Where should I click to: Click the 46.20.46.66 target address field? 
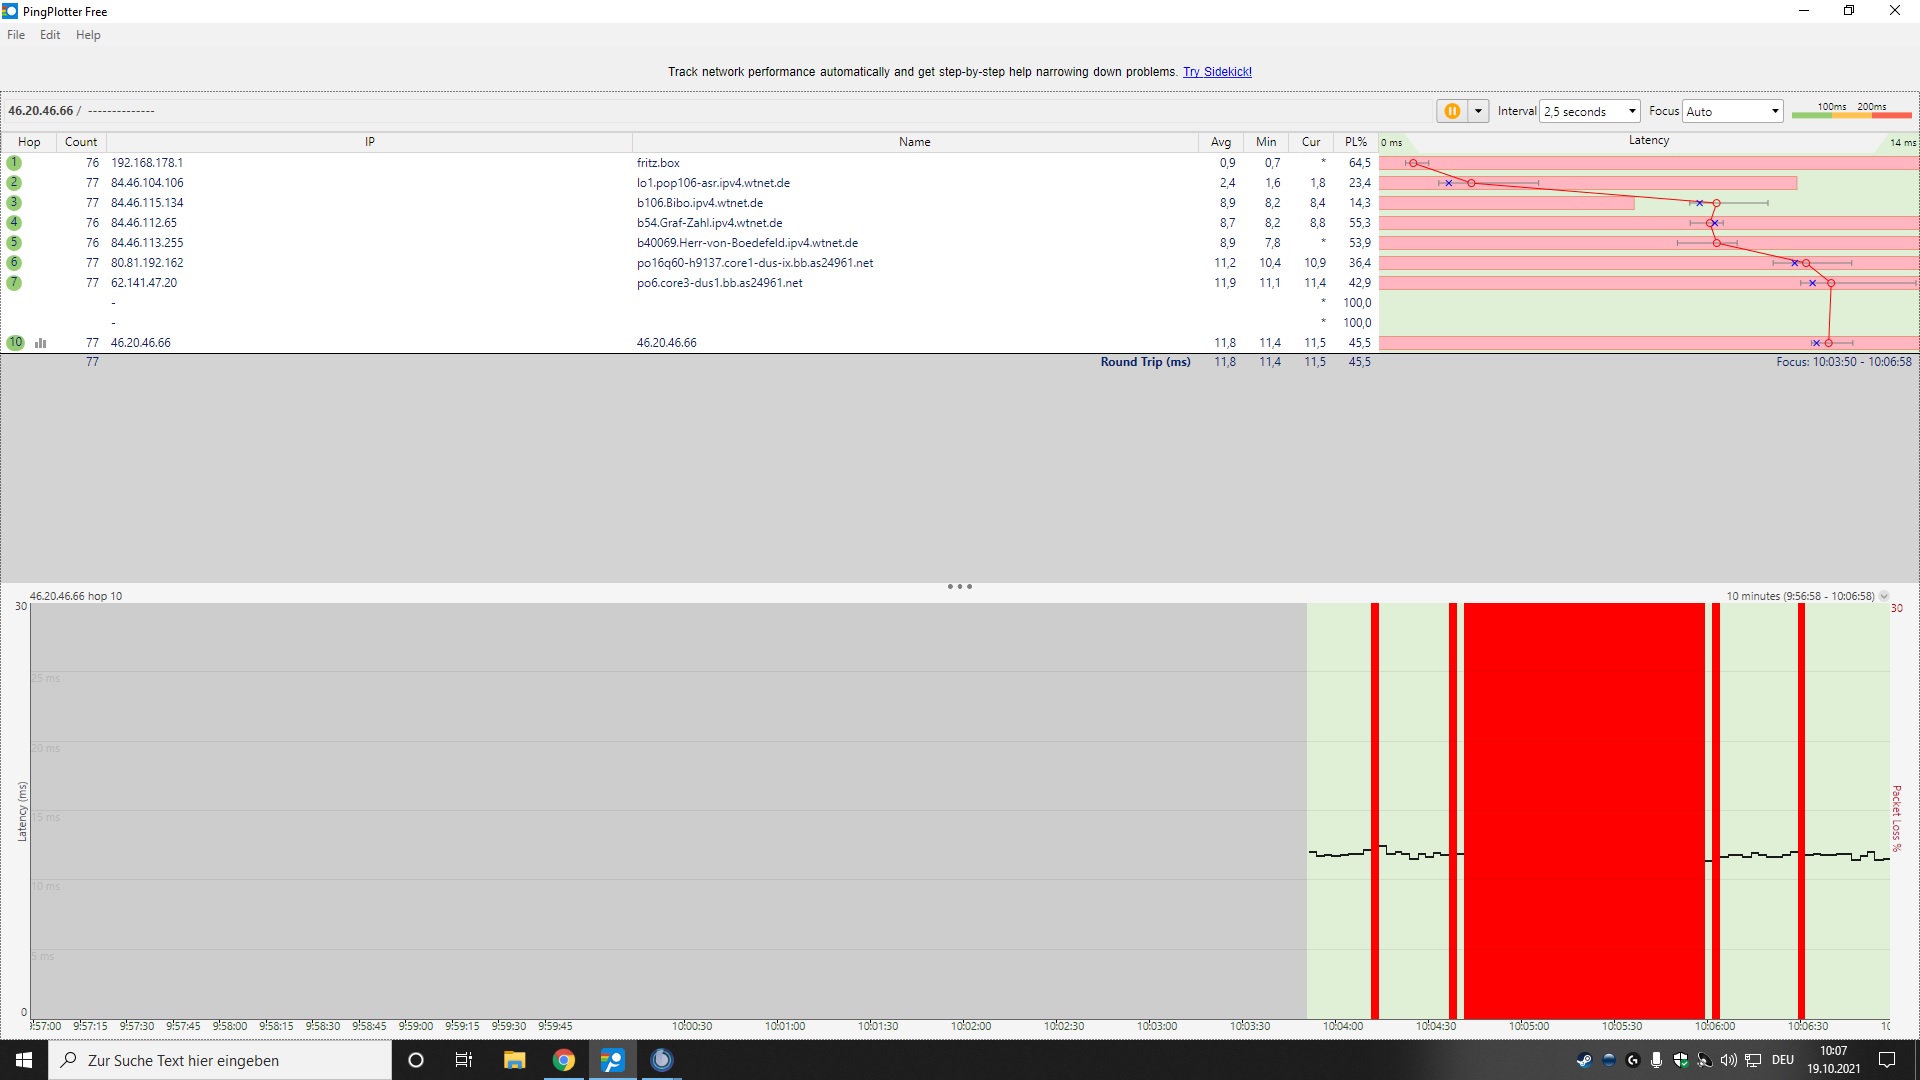[x=41, y=111]
